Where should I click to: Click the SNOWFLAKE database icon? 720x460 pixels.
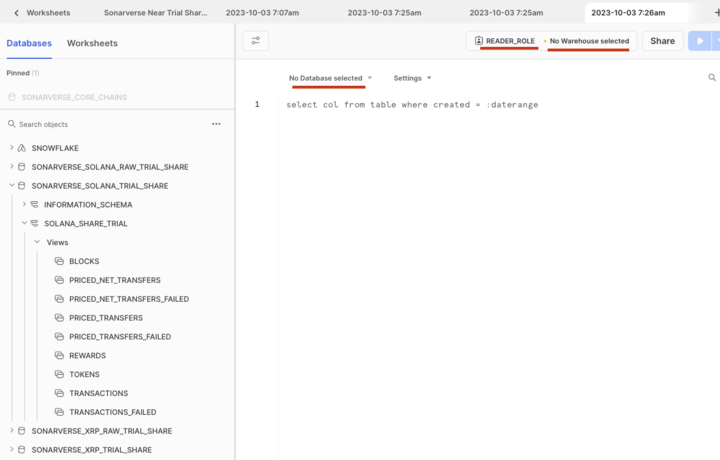(22, 148)
